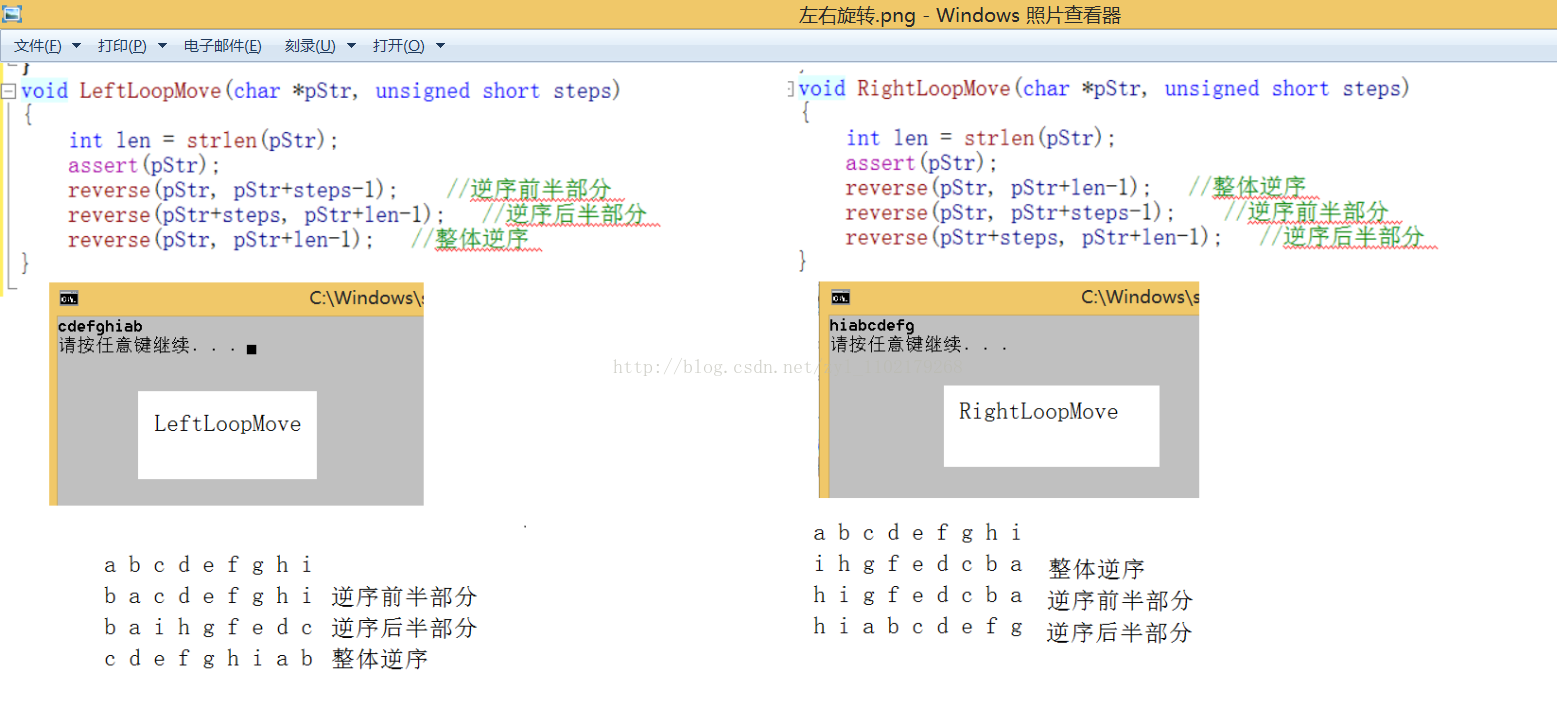Click the //整体逆序 comment in RightLoopMove code

click(1248, 187)
